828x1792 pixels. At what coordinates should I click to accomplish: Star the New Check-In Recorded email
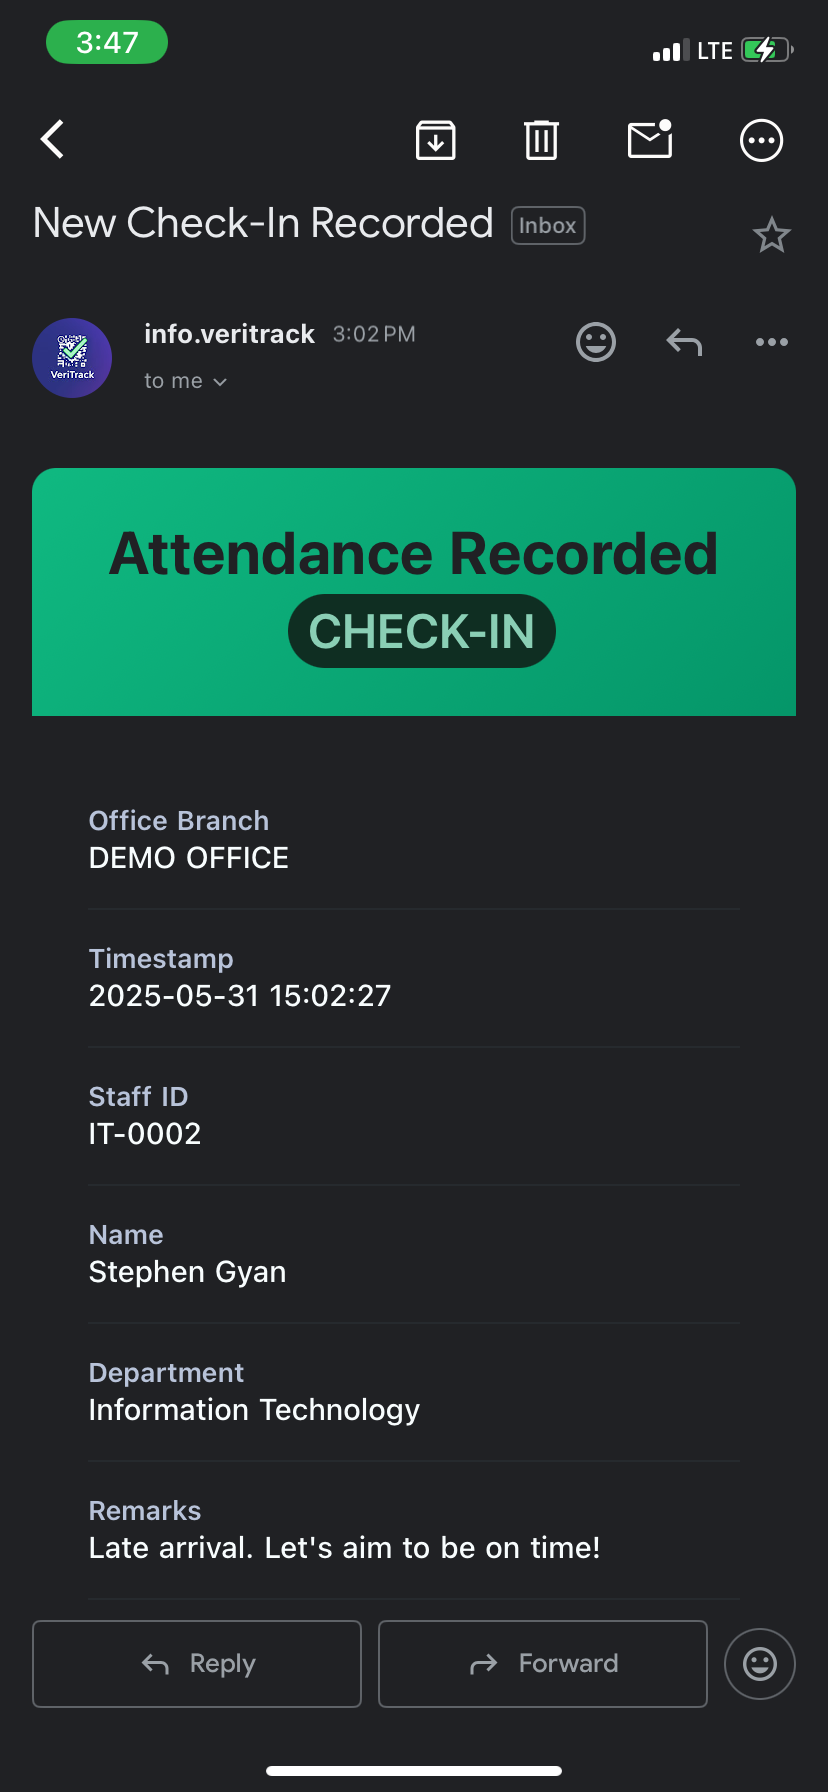click(x=771, y=235)
